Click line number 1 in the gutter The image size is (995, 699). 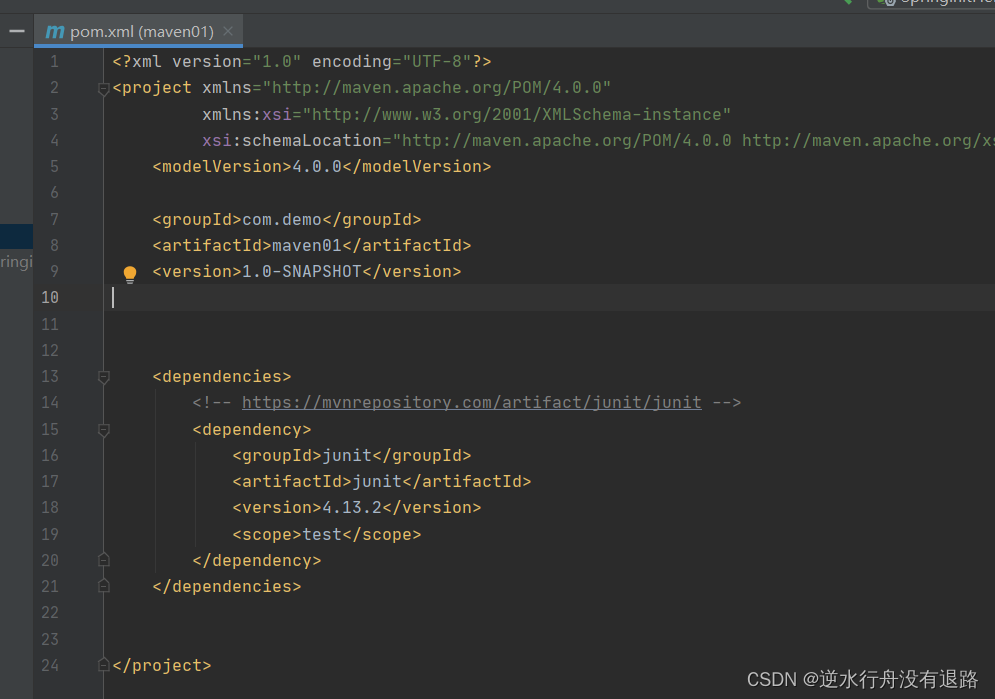55,62
